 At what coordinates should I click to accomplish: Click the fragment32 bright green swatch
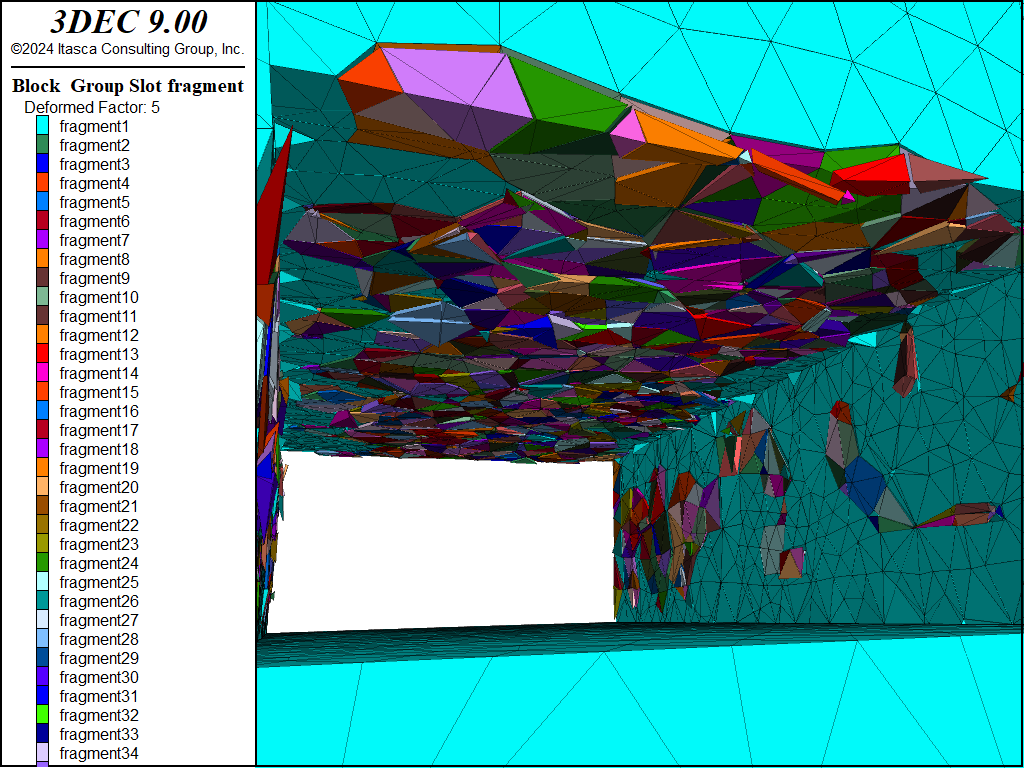[43, 716]
